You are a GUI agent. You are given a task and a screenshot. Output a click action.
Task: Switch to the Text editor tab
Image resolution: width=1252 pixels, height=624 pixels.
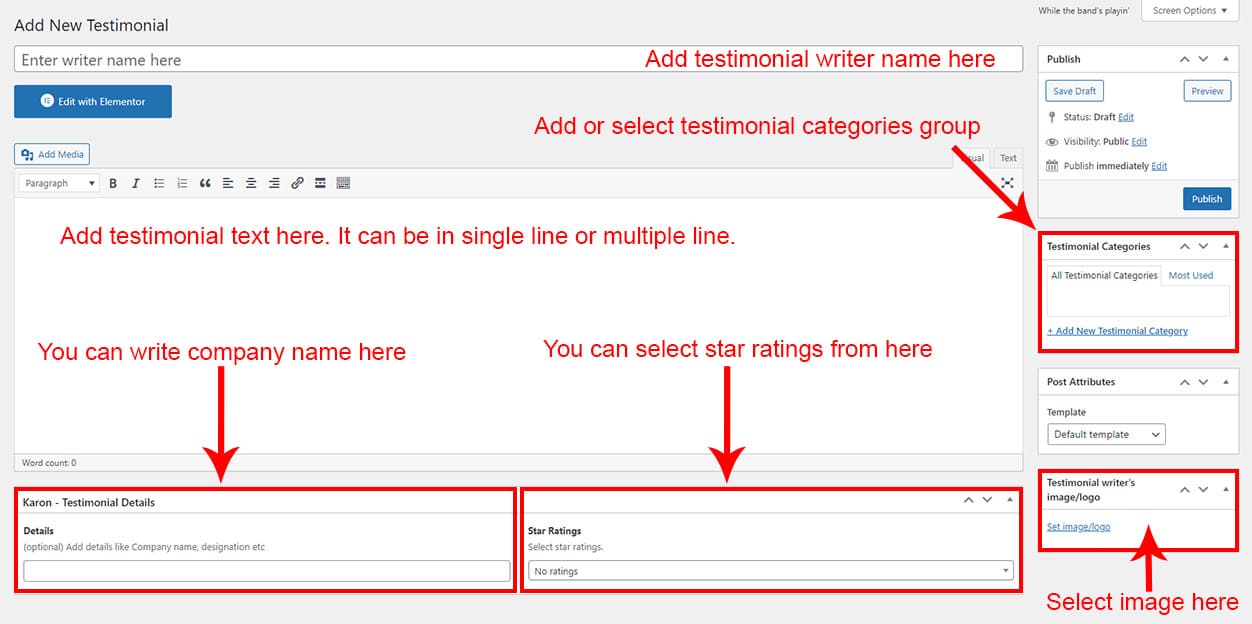[1008, 158]
